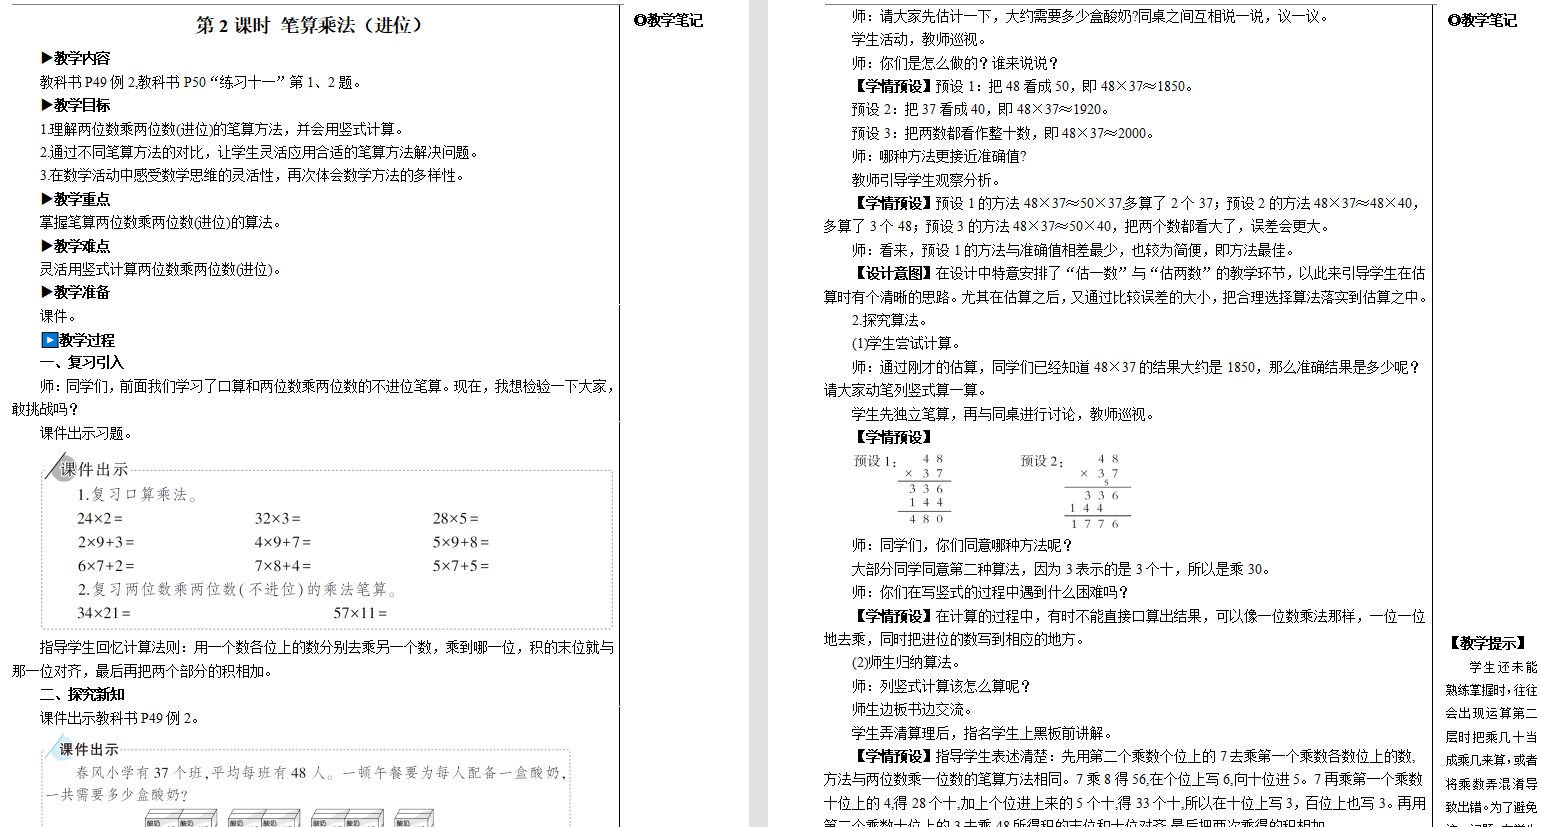The width and height of the screenshot is (1541, 827).
Task: Click the line 学生活动，教师巡视。
Action: pyautogui.click(x=918, y=40)
